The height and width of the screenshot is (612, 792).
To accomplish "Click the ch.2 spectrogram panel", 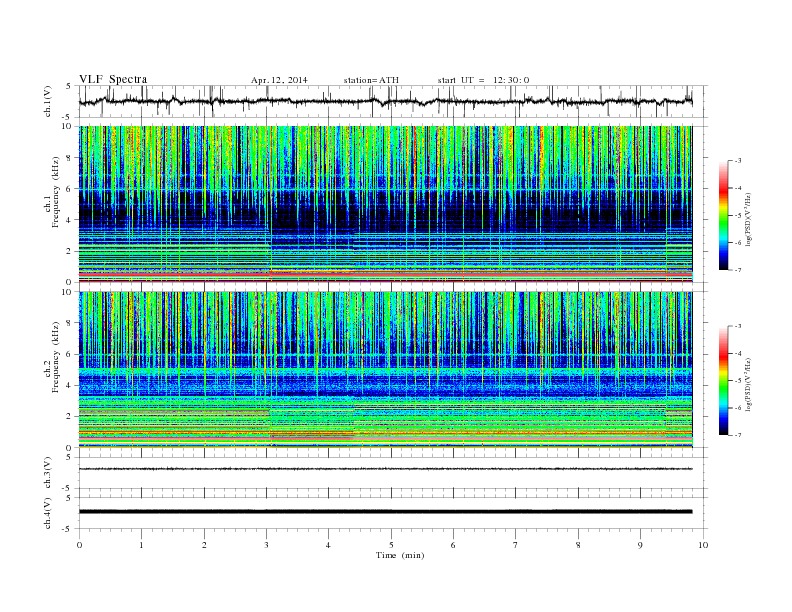I will pos(385,369).
